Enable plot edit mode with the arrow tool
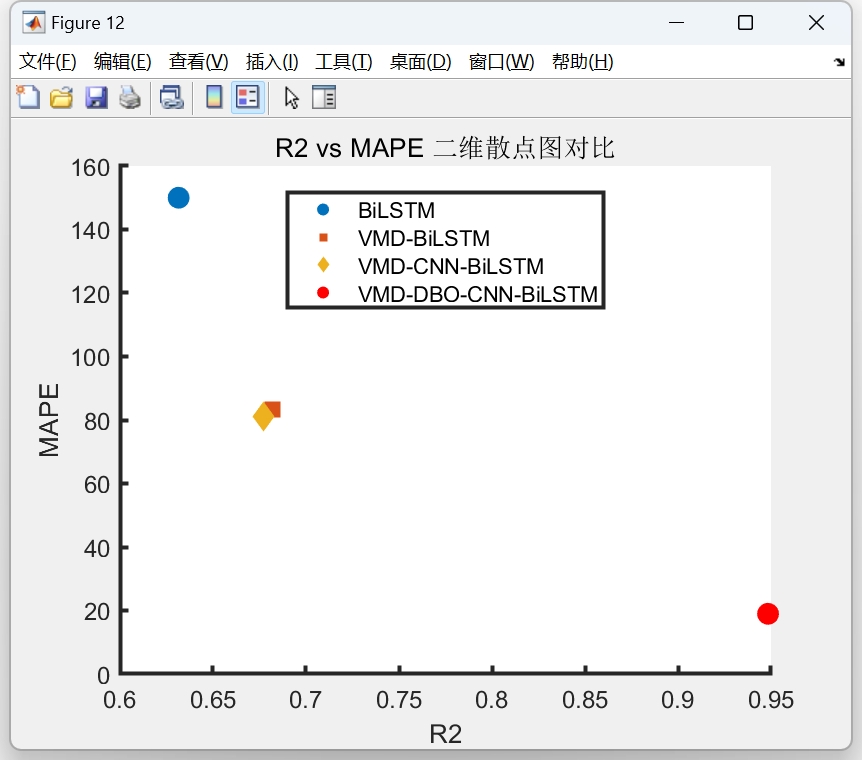The image size is (862, 760). coord(287,97)
